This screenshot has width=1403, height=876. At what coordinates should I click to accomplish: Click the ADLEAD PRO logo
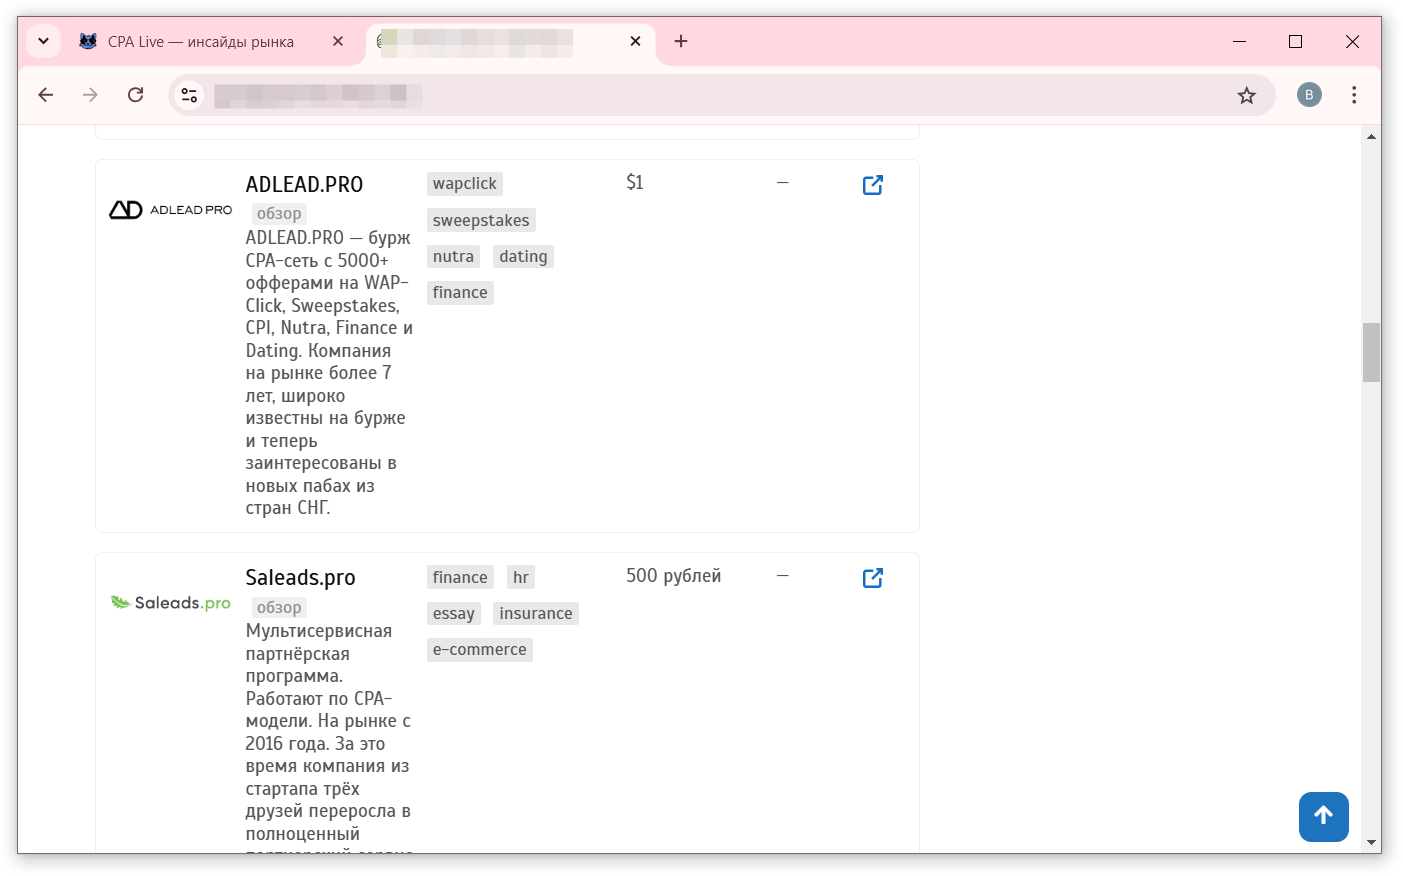(170, 210)
